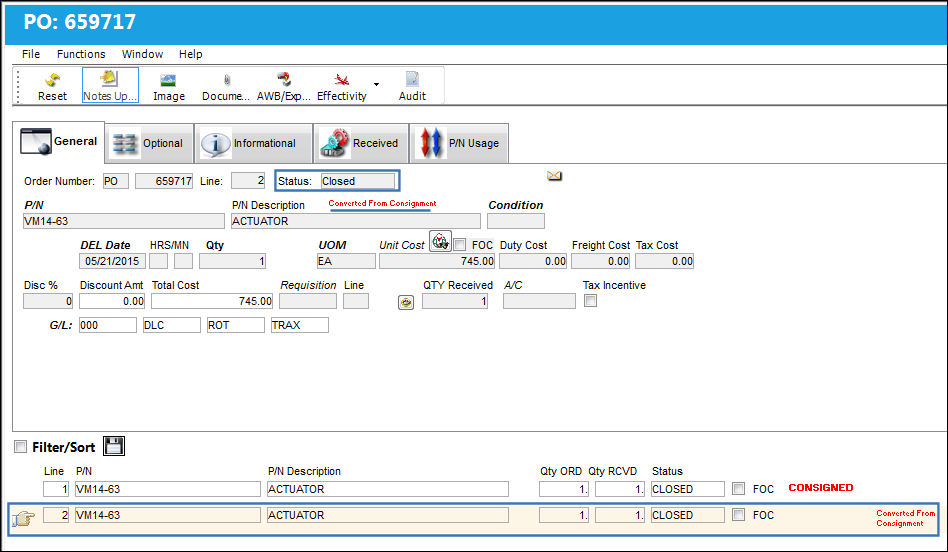Click the Discount Amt input field
The image size is (948, 552).
point(112,301)
